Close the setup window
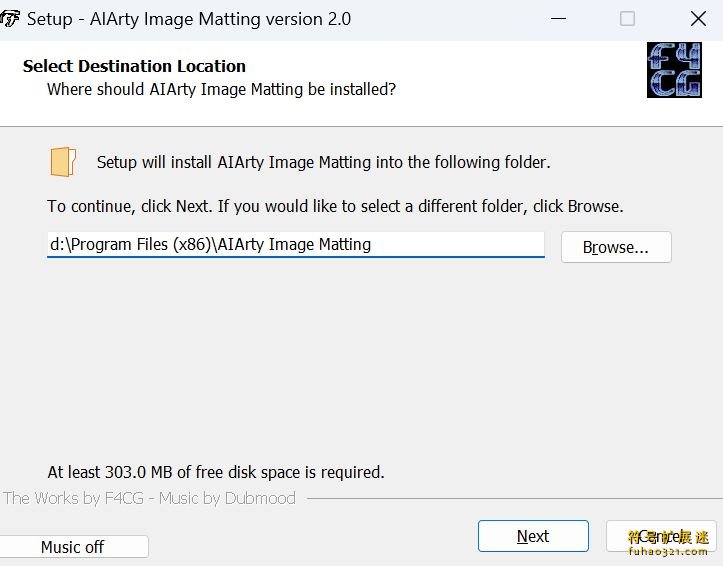 698,19
